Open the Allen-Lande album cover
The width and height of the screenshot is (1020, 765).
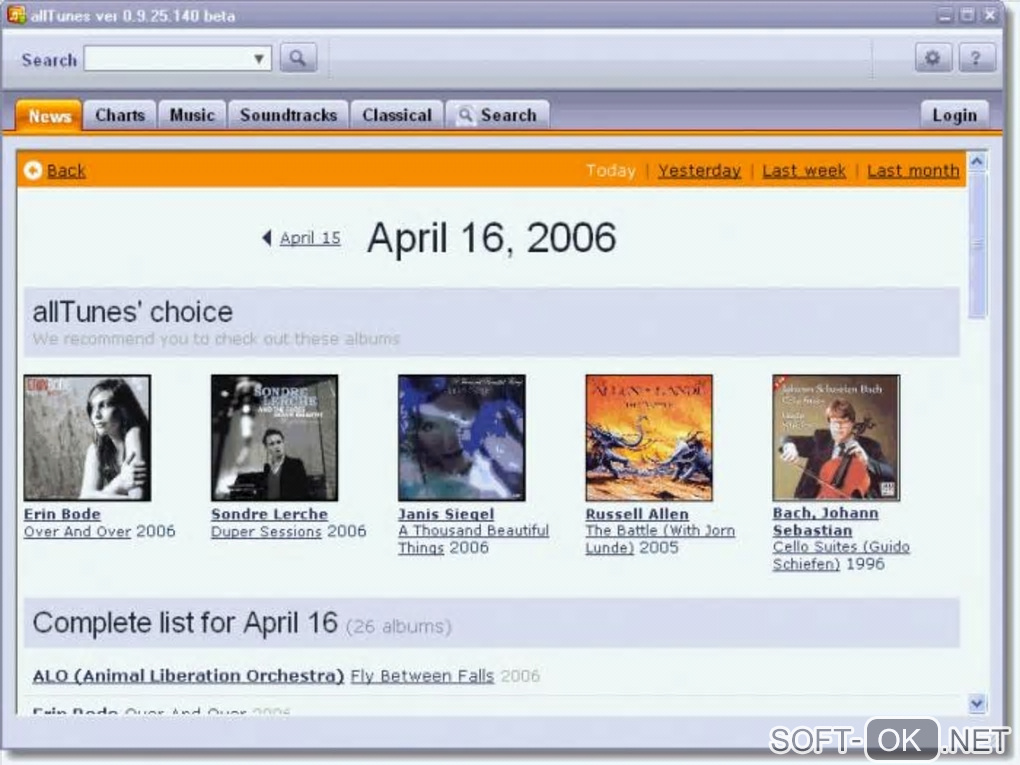[649, 438]
